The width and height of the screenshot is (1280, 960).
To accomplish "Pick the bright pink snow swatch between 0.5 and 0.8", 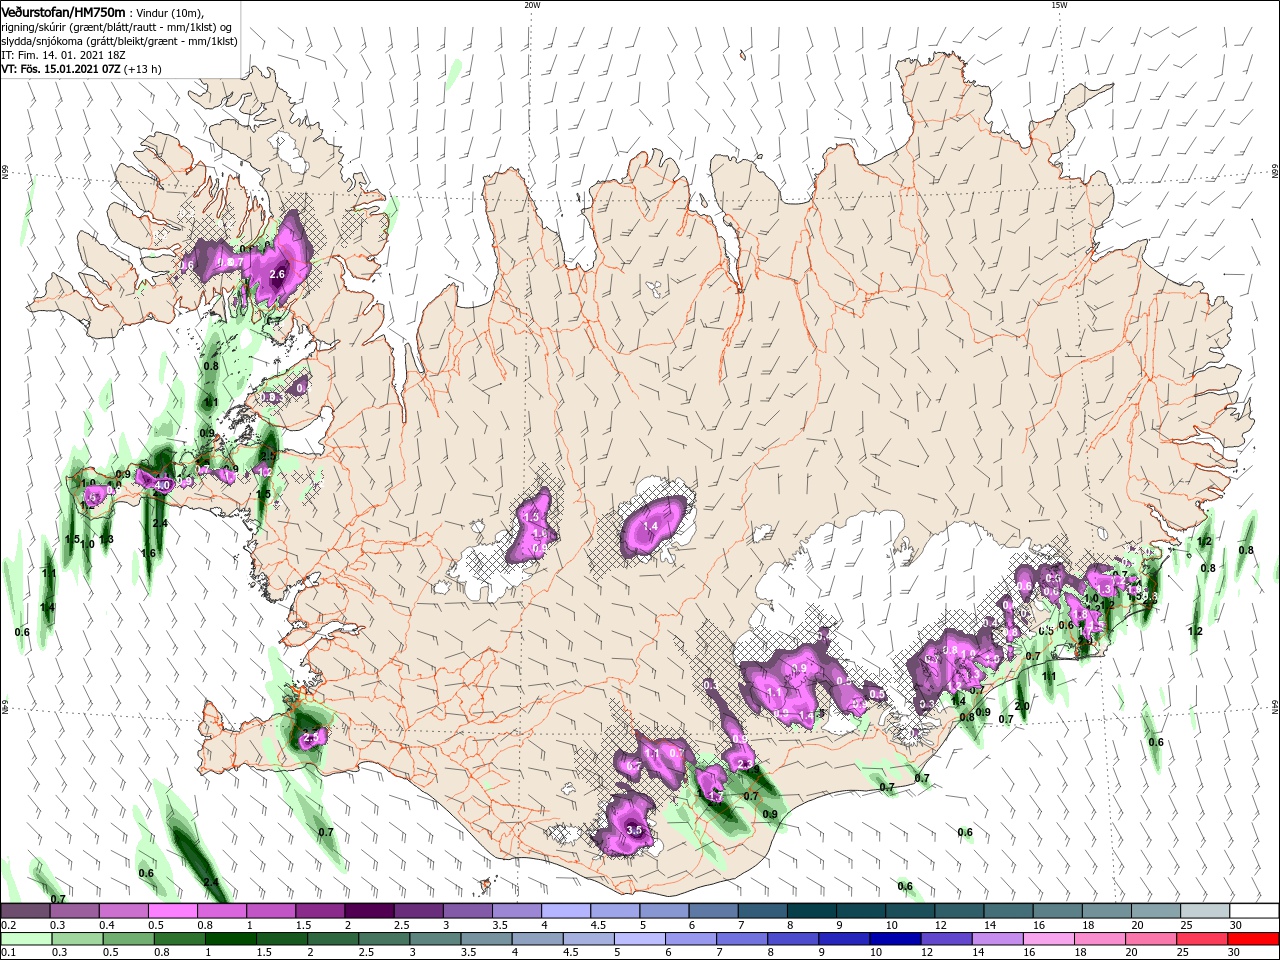I will pyautogui.click(x=172, y=911).
